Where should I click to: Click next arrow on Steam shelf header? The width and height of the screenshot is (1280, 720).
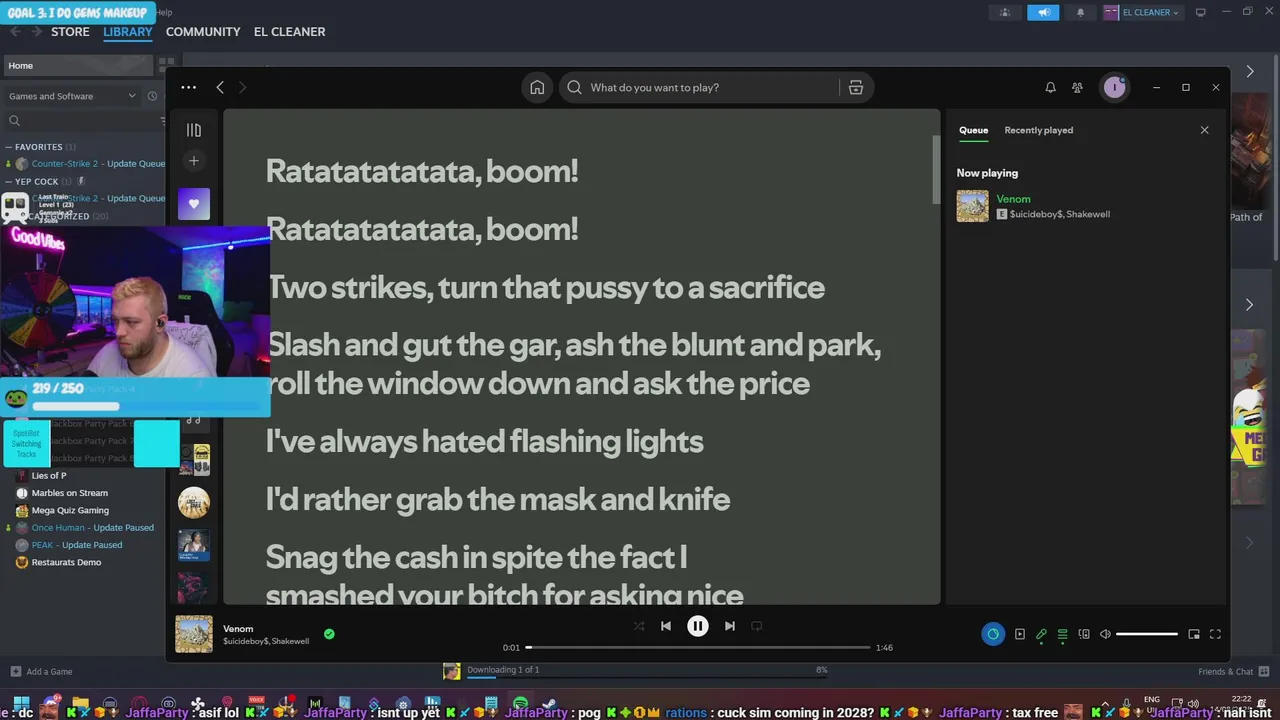pos(1249,72)
